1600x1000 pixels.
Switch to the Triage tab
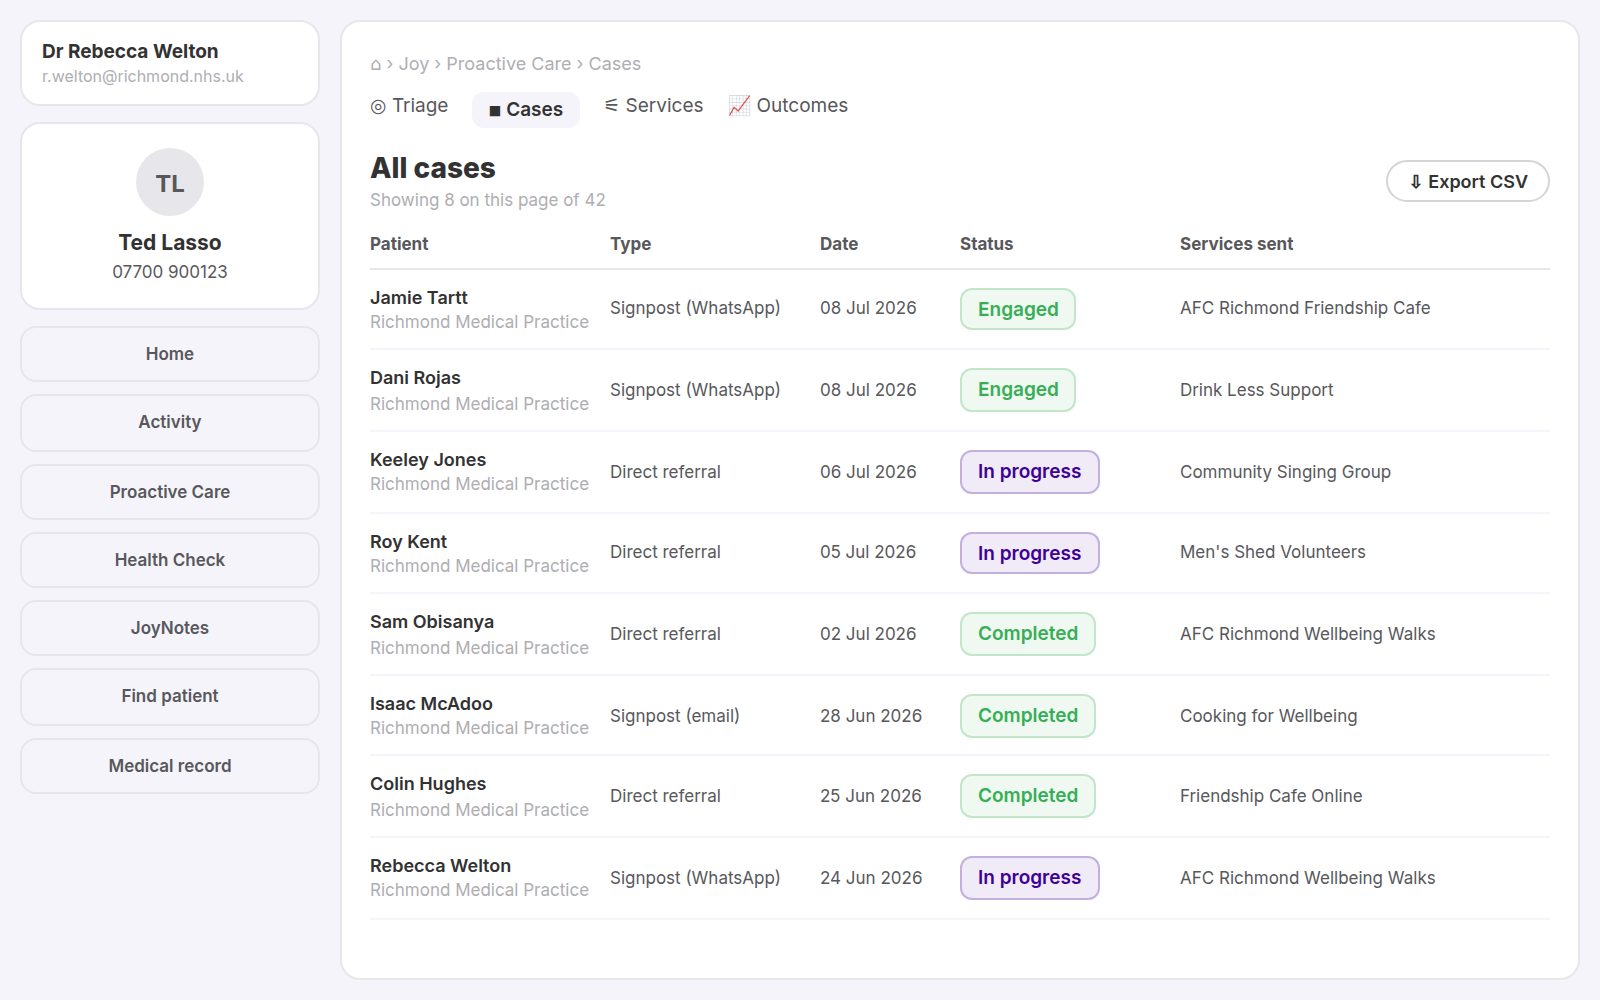point(409,106)
